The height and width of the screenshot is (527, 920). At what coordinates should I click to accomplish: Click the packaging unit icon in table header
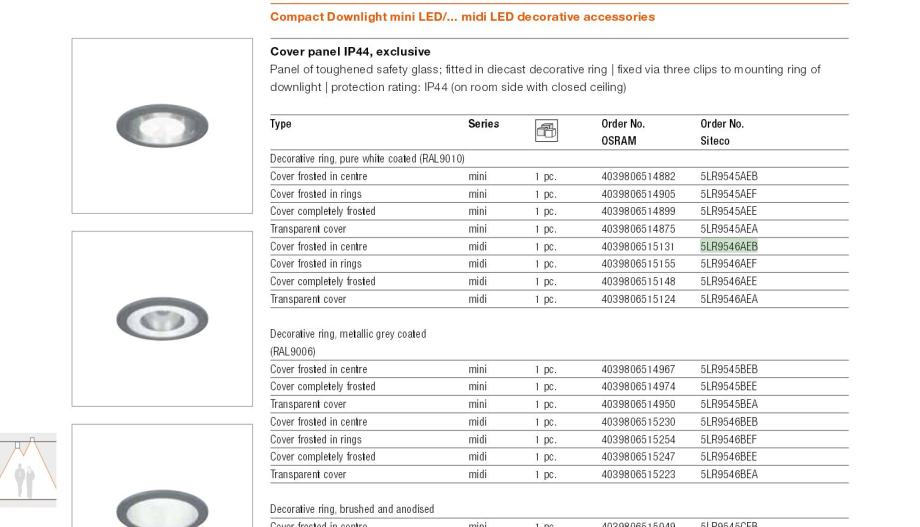point(546,130)
